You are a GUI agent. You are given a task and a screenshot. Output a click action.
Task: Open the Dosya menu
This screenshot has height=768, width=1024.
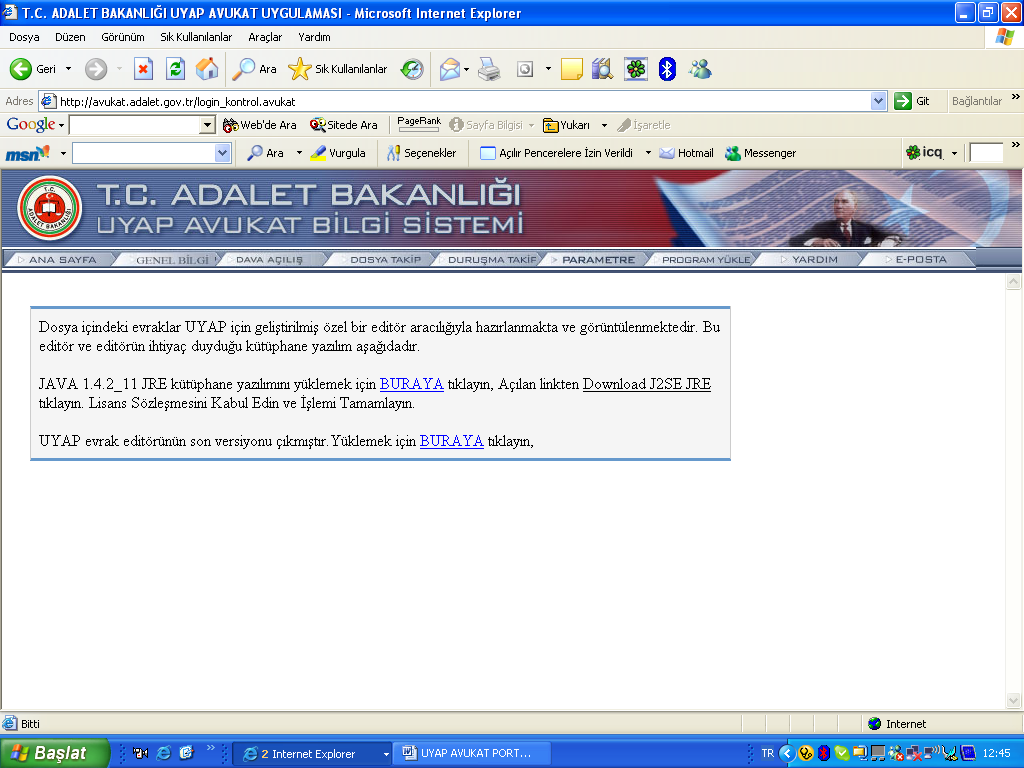[x=24, y=37]
